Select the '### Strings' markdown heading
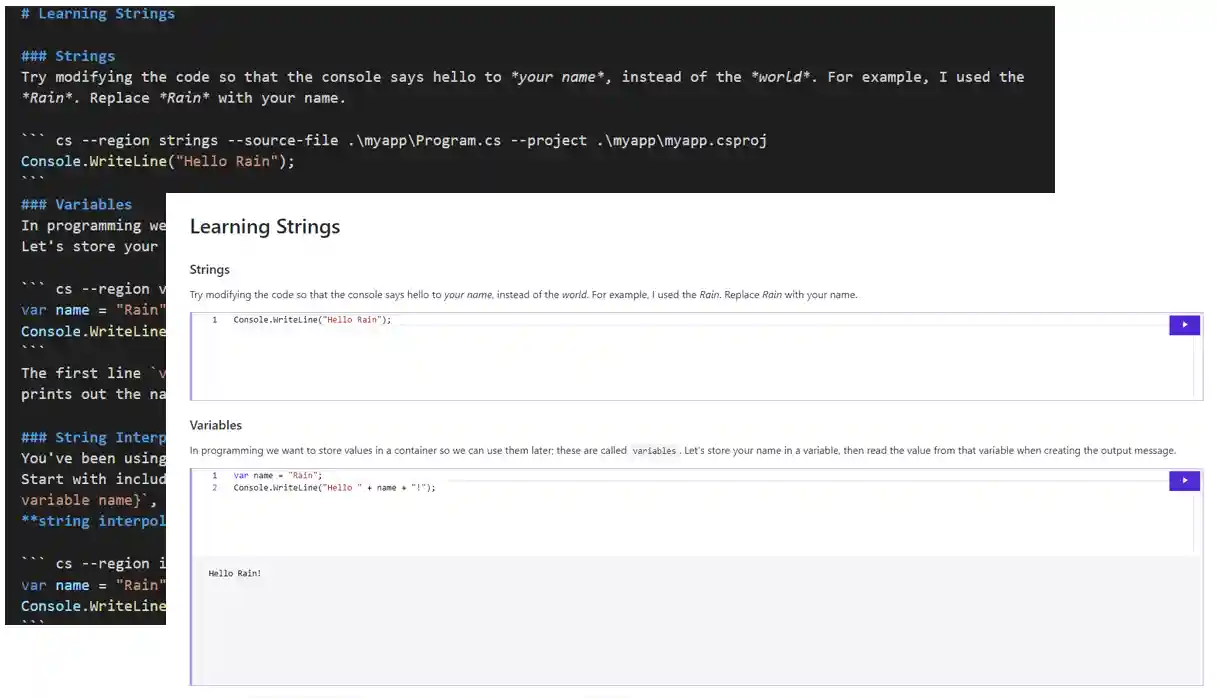Image resolution: width=1217 pixels, height=698 pixels. [68, 56]
